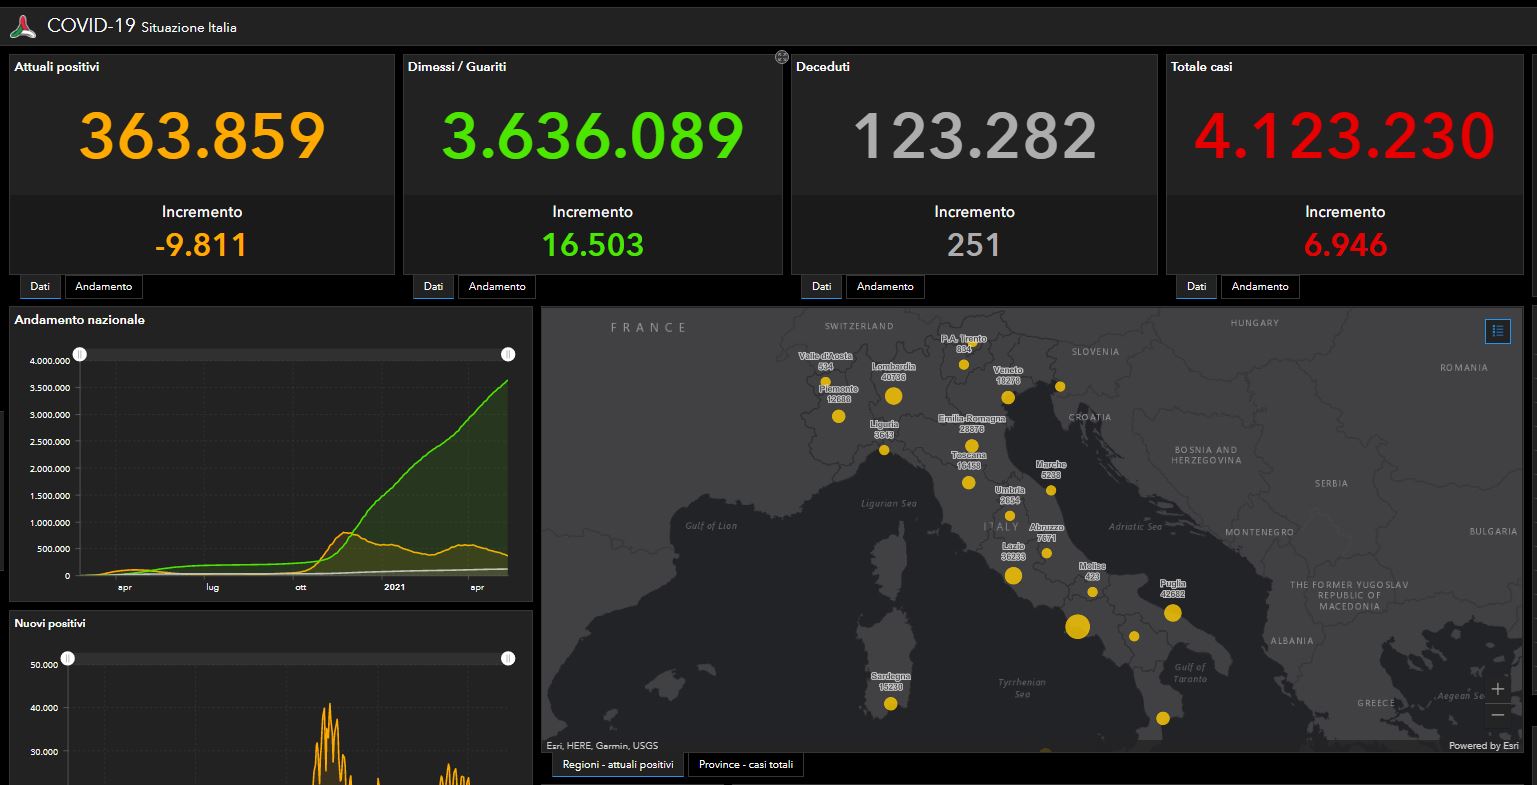The height and width of the screenshot is (785, 1537).
Task: Select Dati tab under Totale casi
Action: tap(1196, 286)
